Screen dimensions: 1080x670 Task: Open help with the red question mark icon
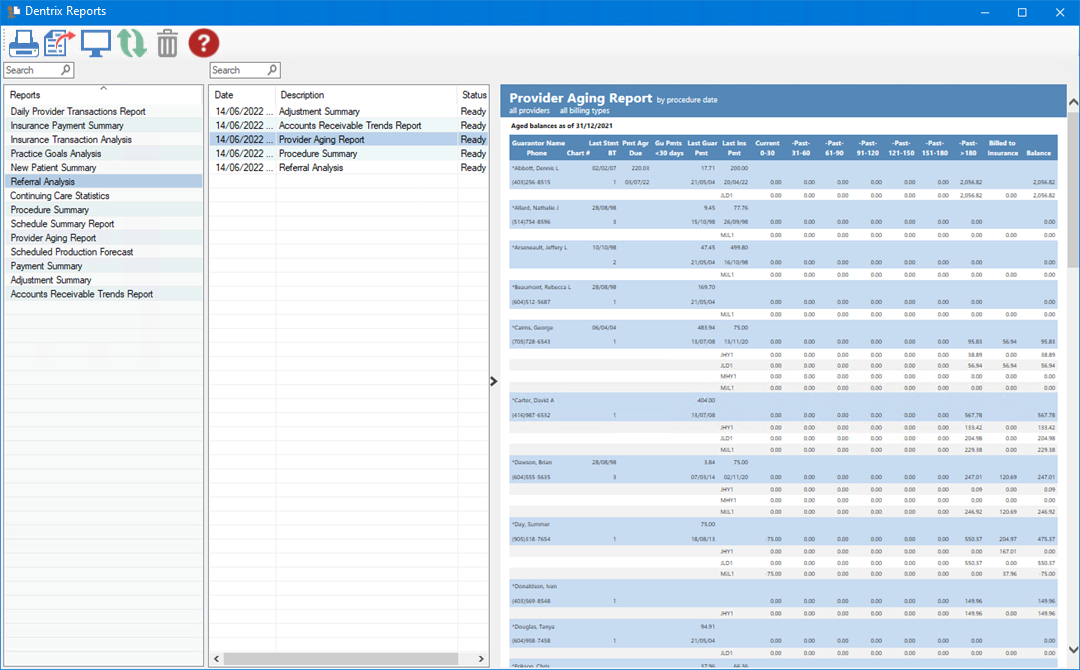pos(204,43)
